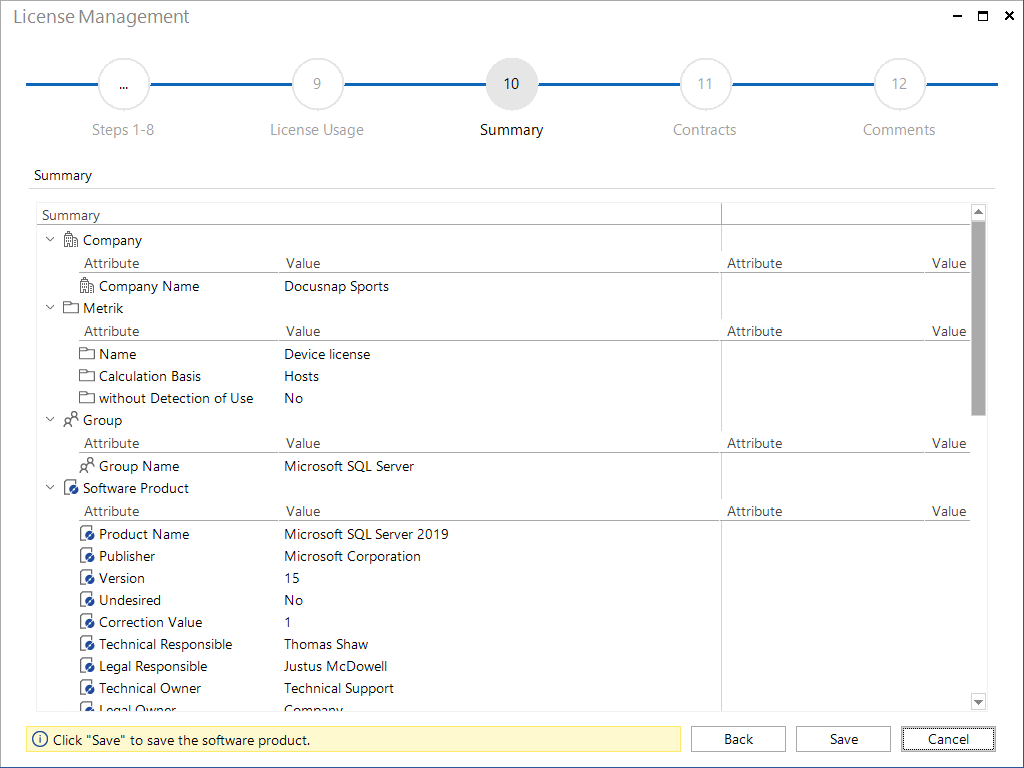1024x768 pixels.
Task: Click the 'Company Name' attribute label
Action: tap(149, 286)
